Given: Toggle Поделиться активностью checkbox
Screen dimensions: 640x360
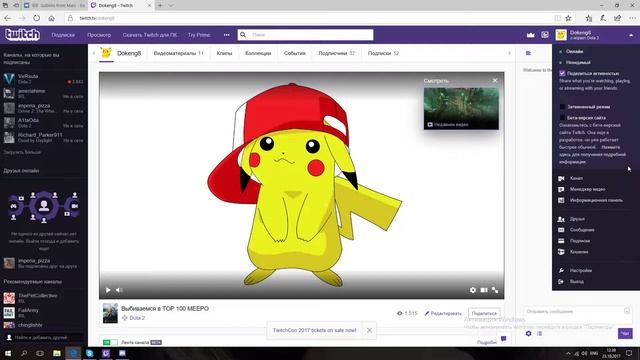Looking at the screenshot, I should 562,73.
